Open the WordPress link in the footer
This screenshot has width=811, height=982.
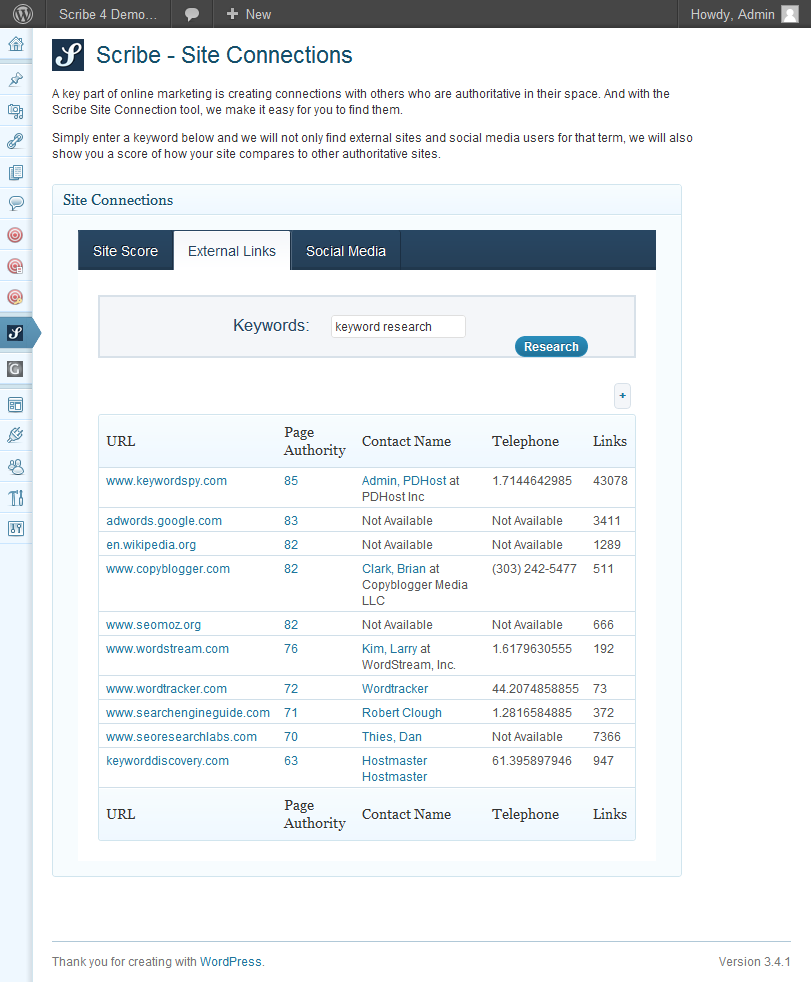230,961
